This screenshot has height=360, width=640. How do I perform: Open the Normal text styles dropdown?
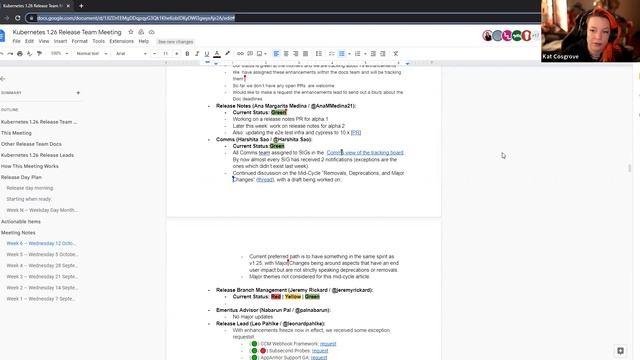coord(92,53)
